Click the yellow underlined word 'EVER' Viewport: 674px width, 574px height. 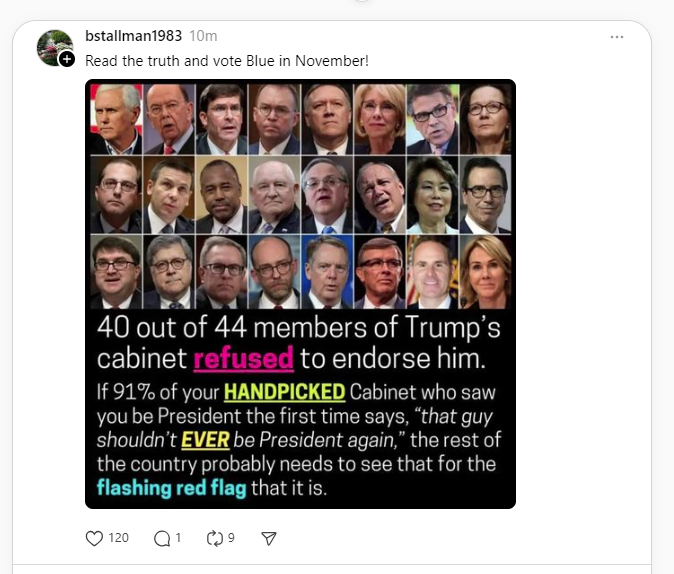tap(205, 440)
